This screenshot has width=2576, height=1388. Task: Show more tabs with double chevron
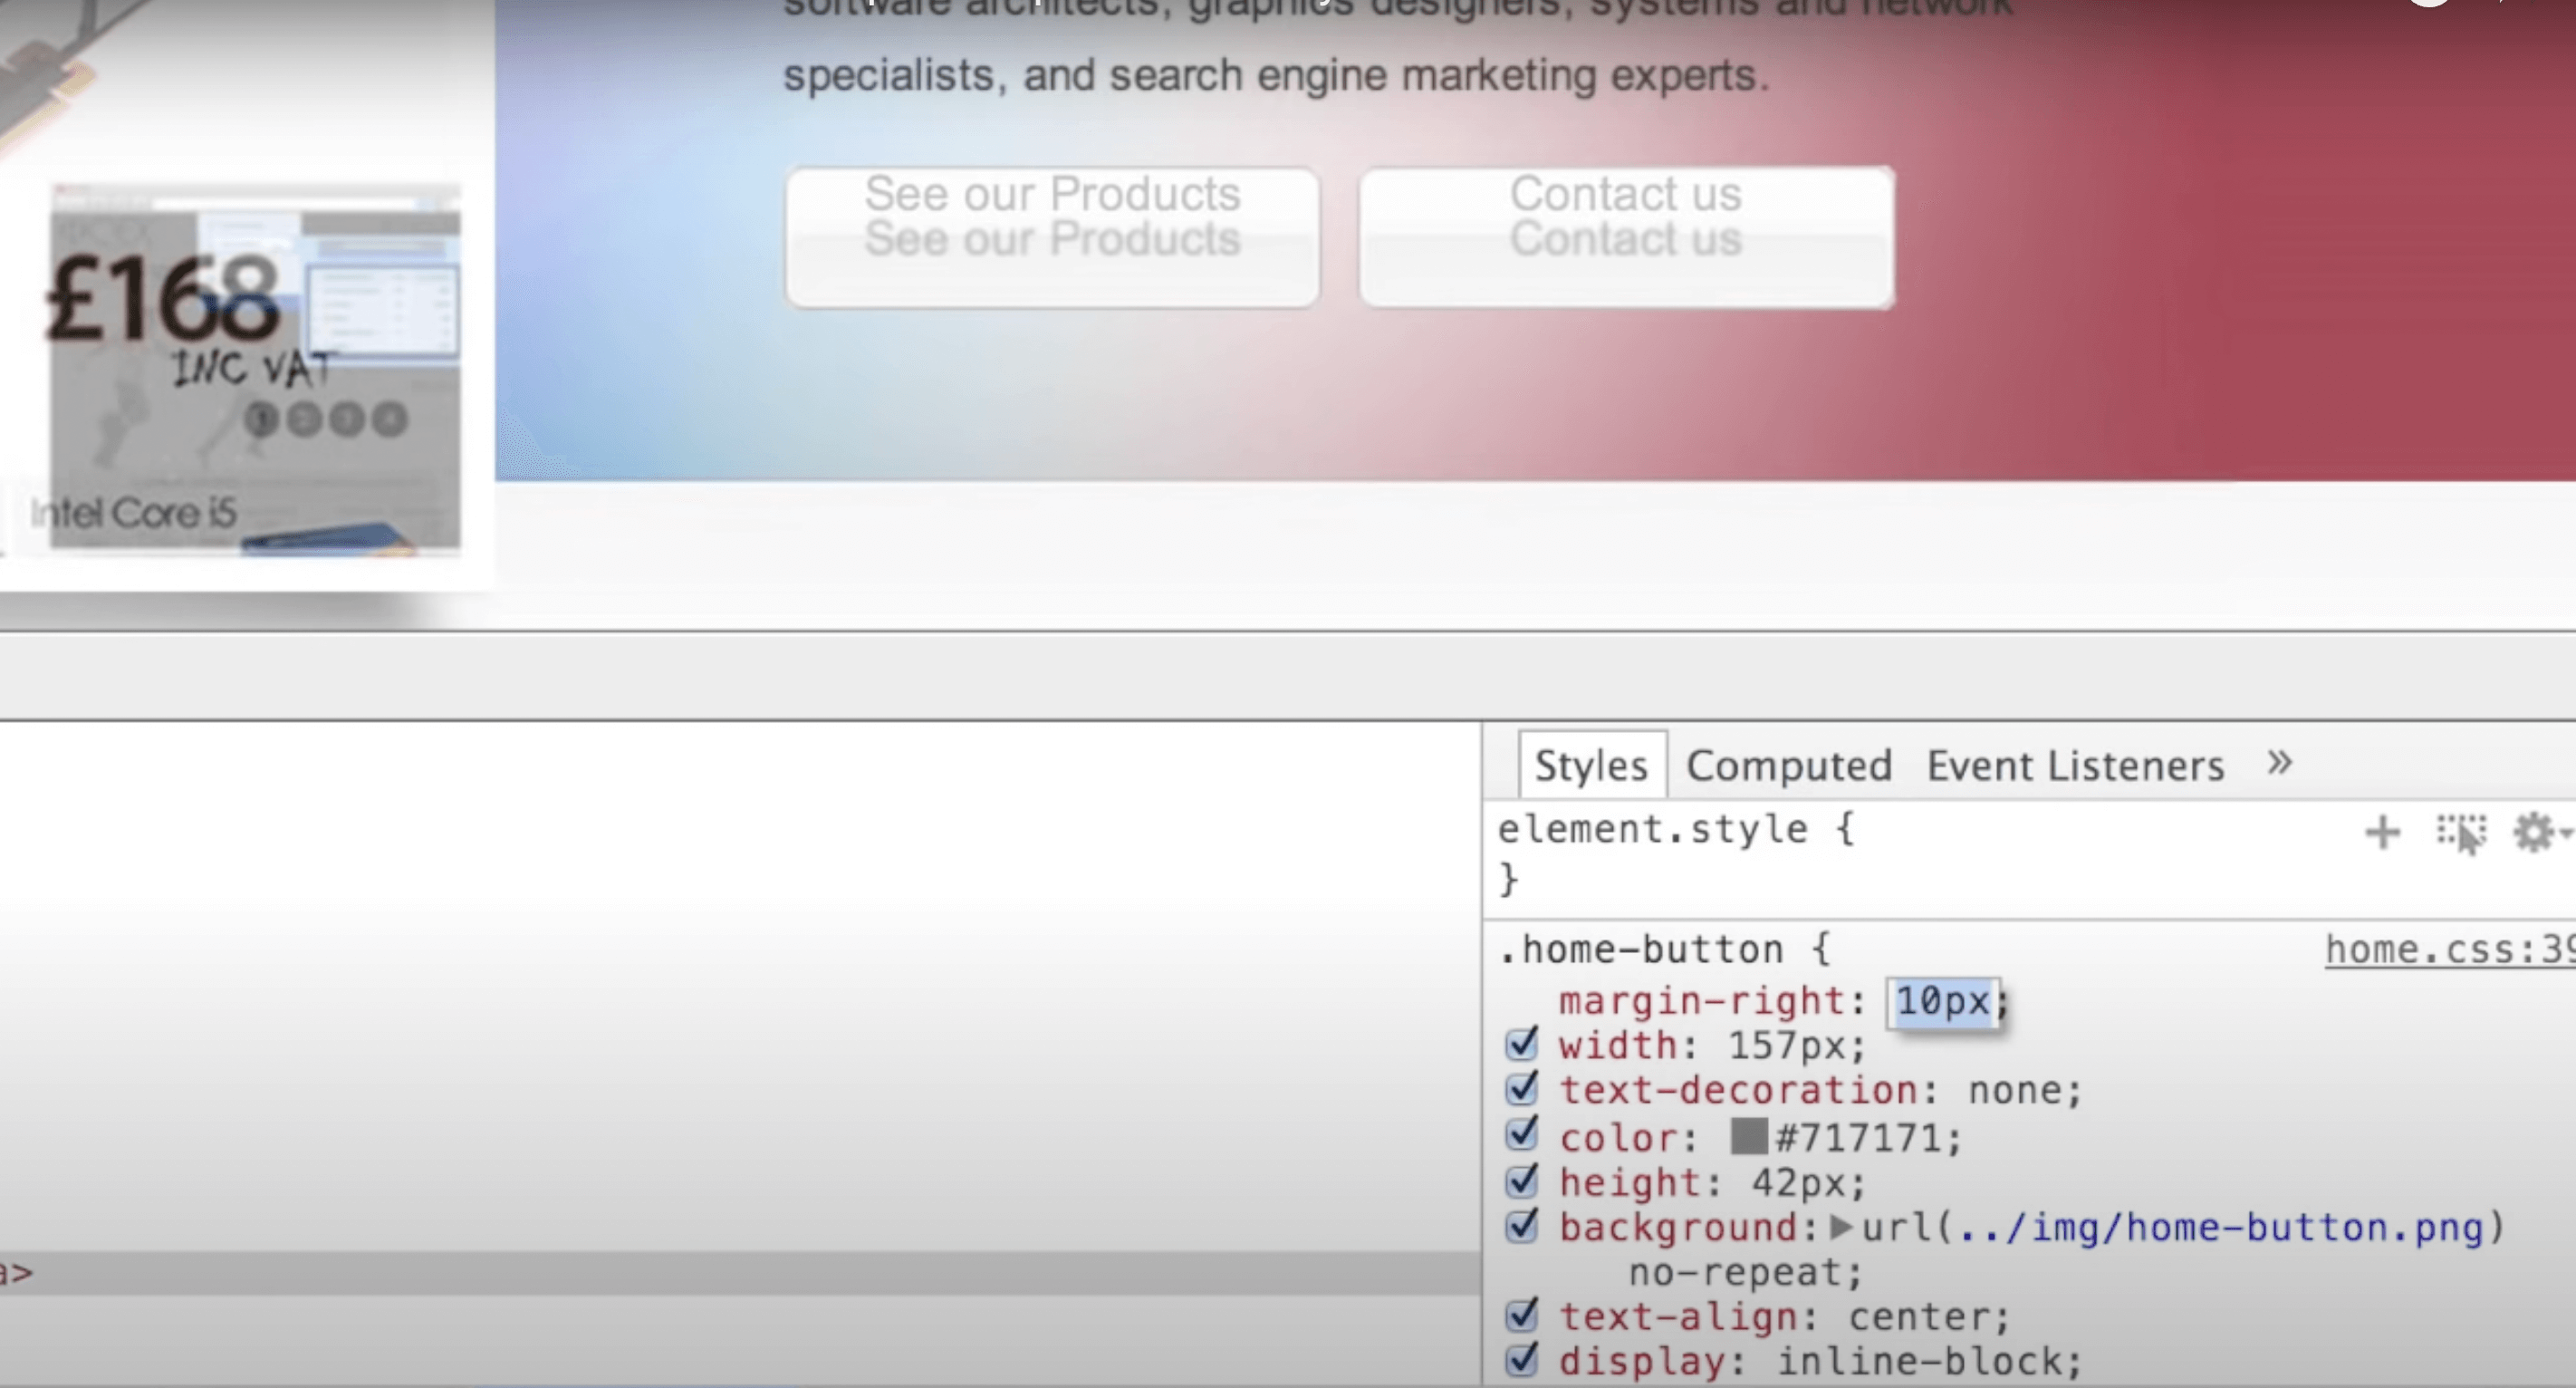[2279, 763]
